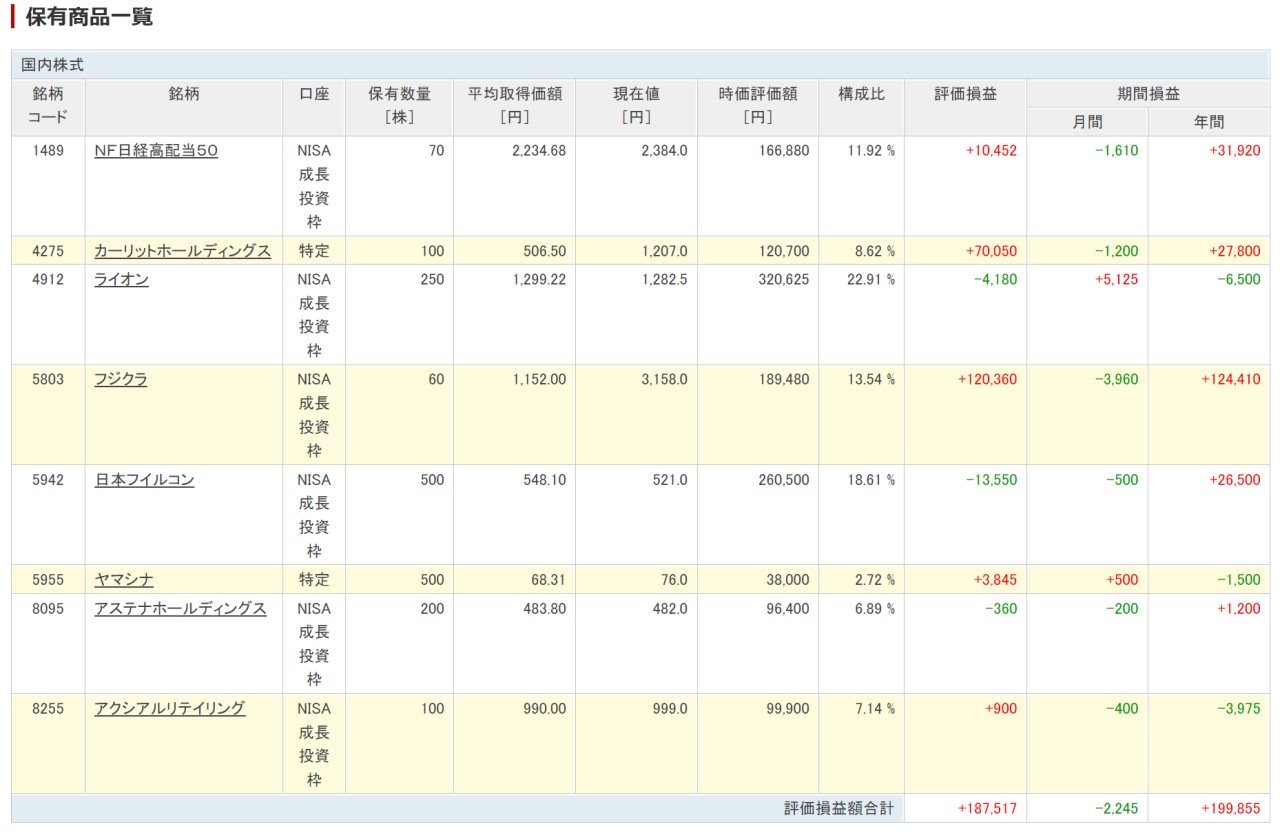Viewport: 1280px width, 833px height.
Task: Open the NF日経高配当50 stock link
Action: click(x=155, y=151)
